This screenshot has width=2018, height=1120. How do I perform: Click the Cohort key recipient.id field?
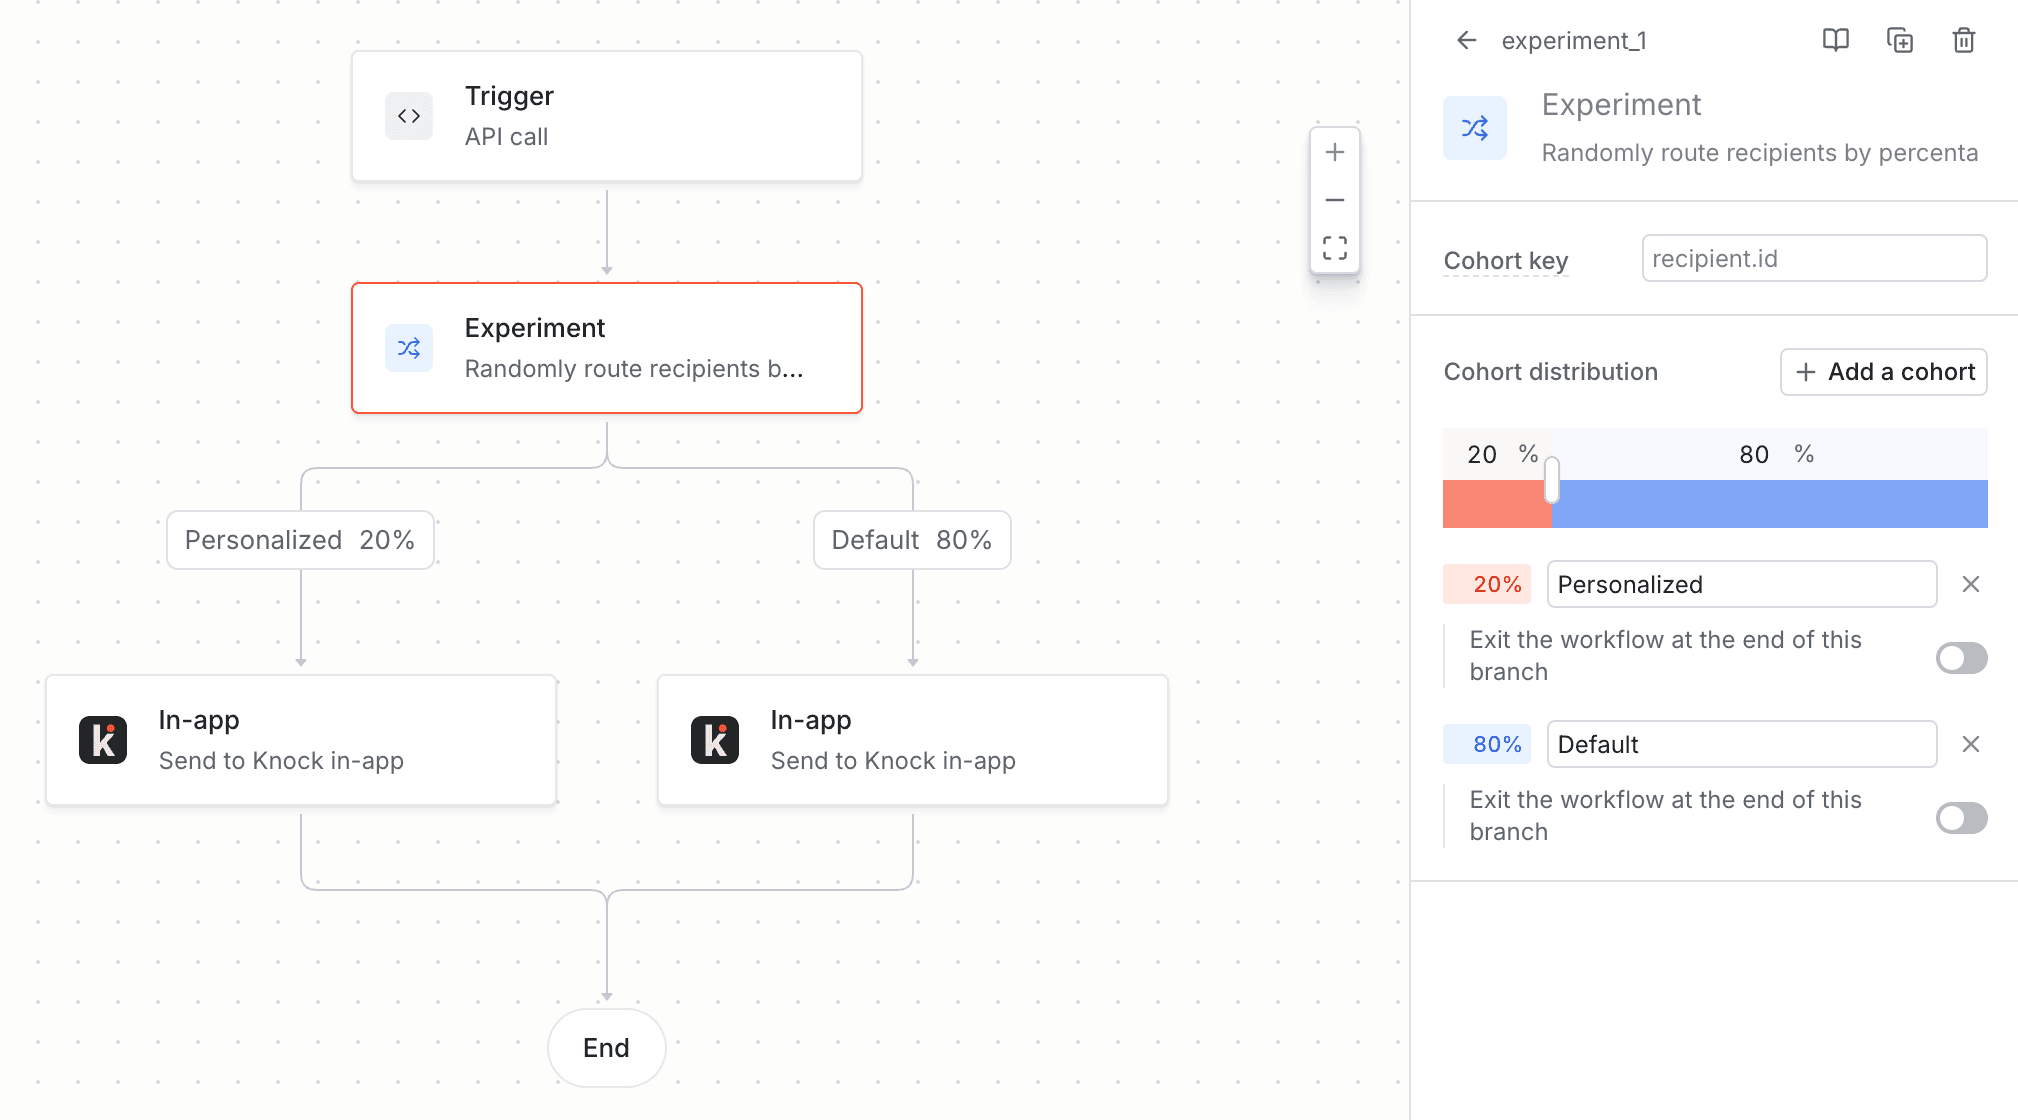[1813, 258]
